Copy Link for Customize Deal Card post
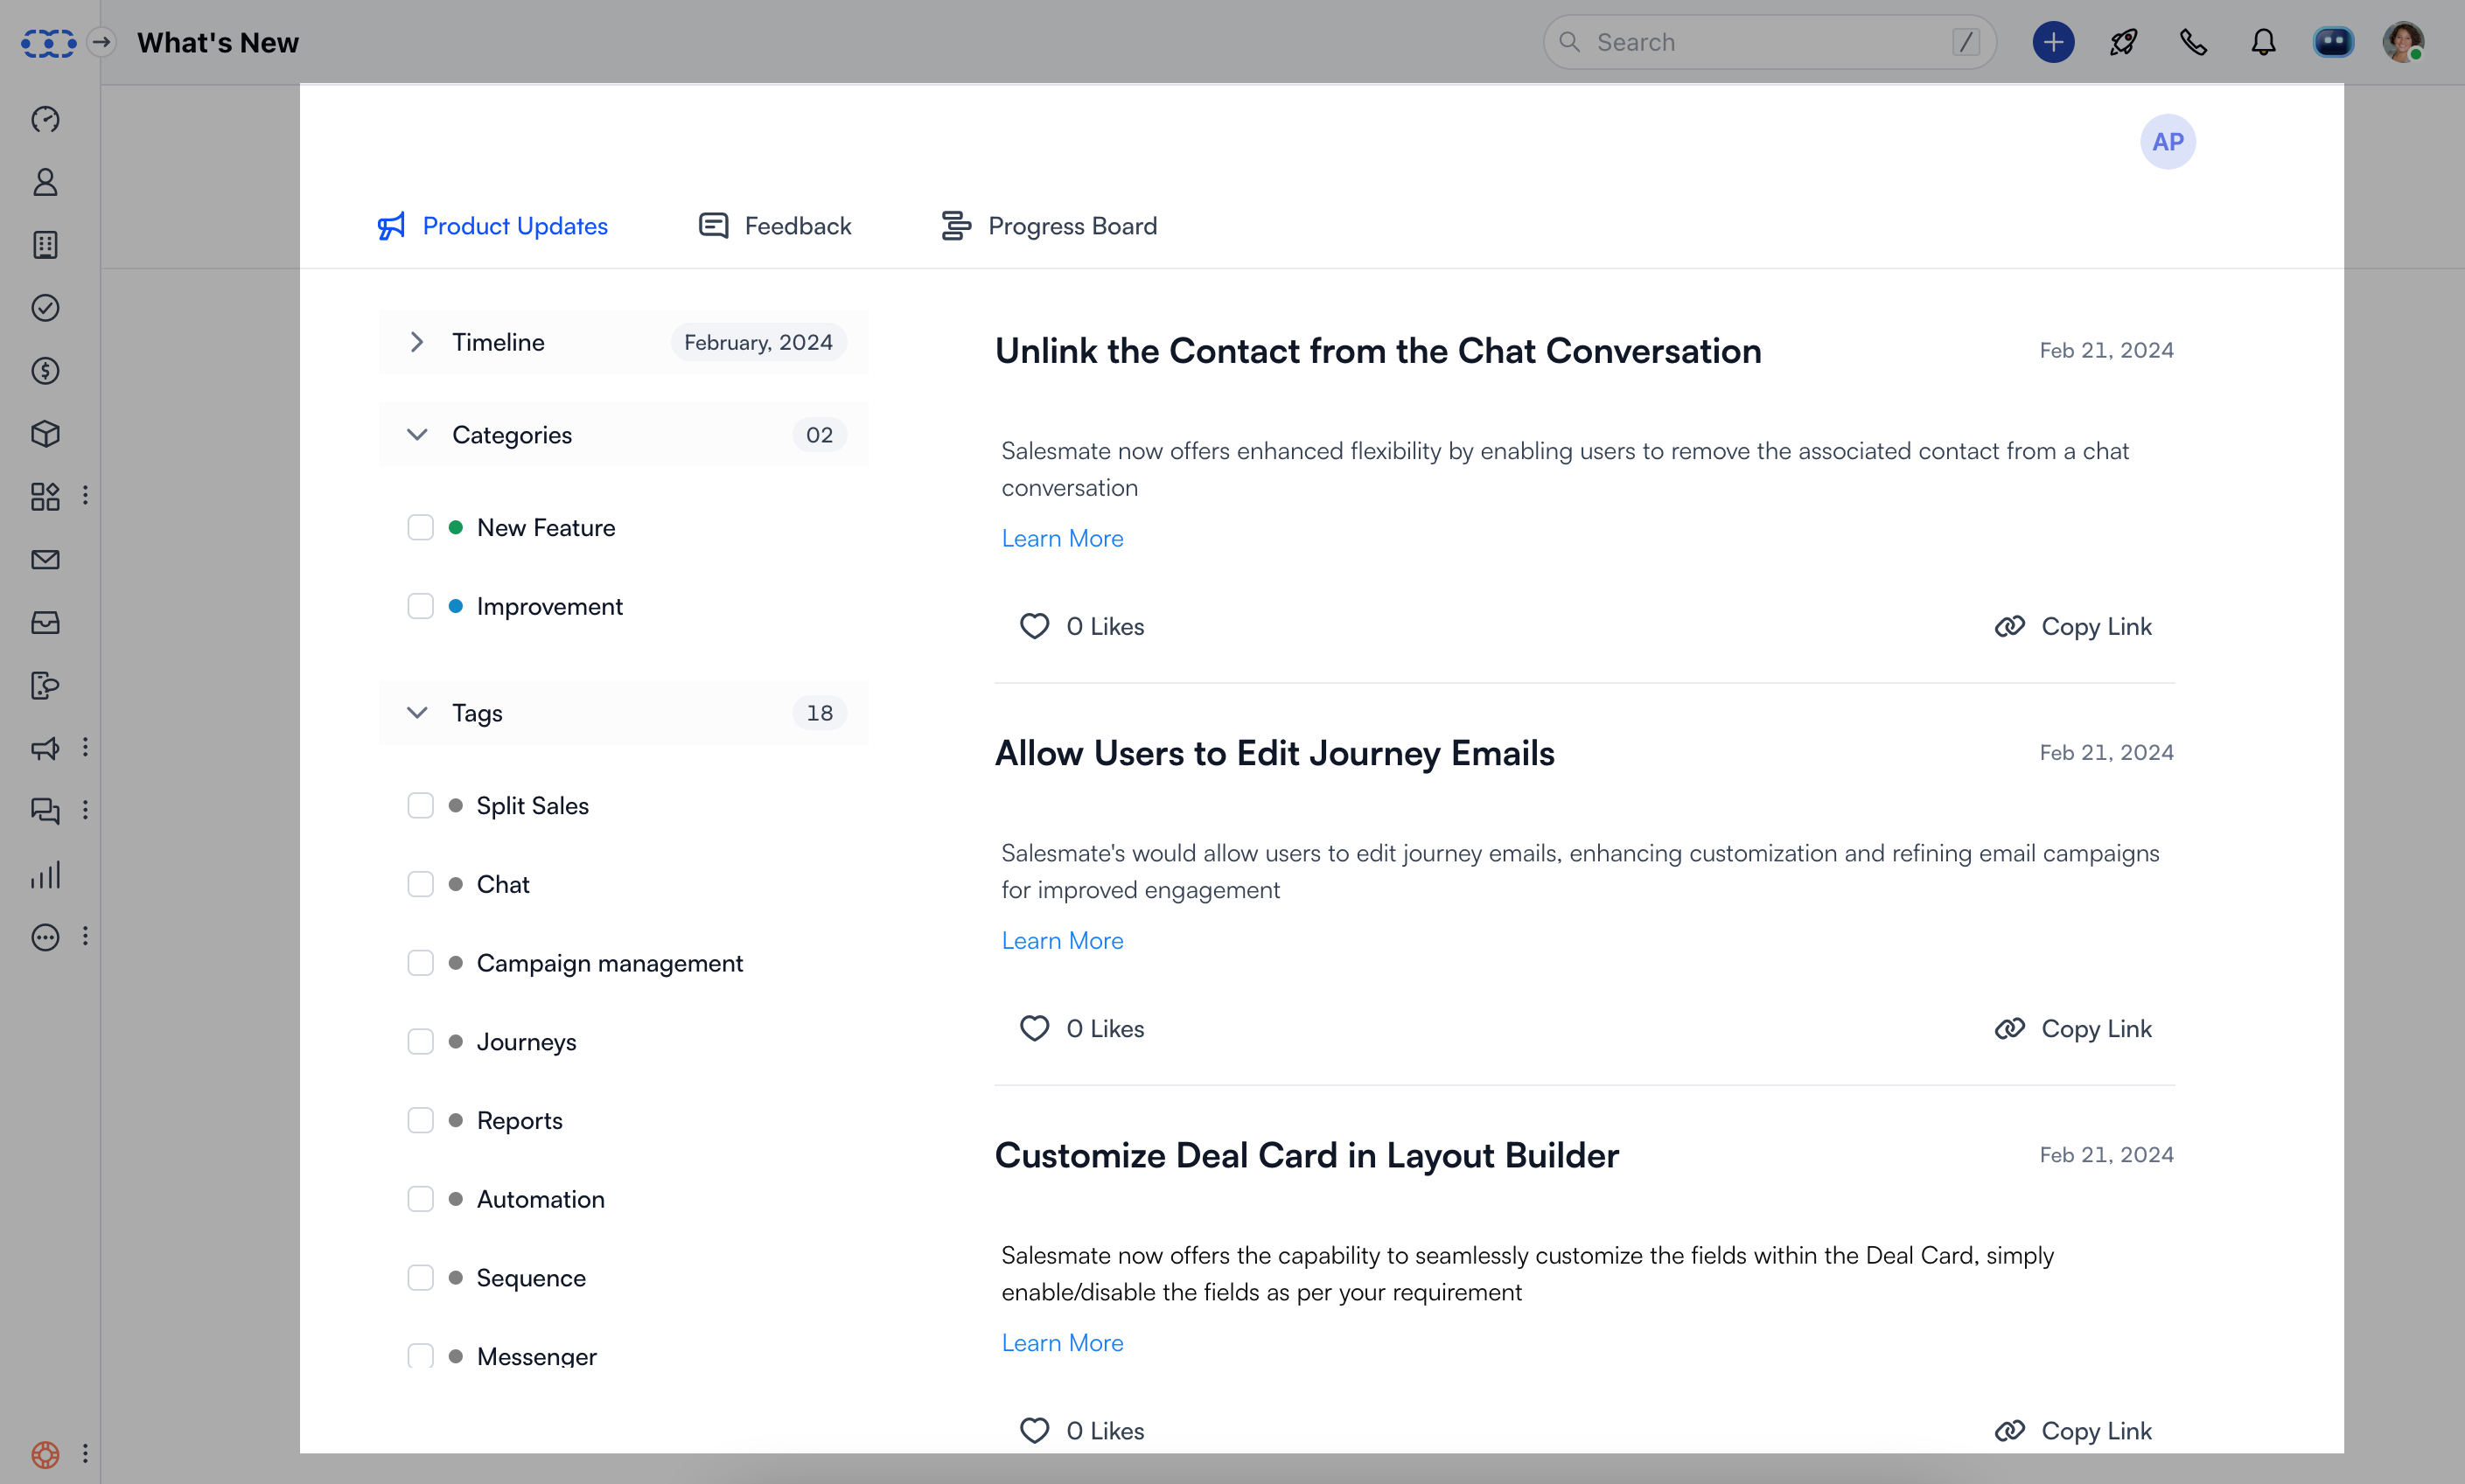Viewport: 2465px width, 1484px height. [2073, 1430]
